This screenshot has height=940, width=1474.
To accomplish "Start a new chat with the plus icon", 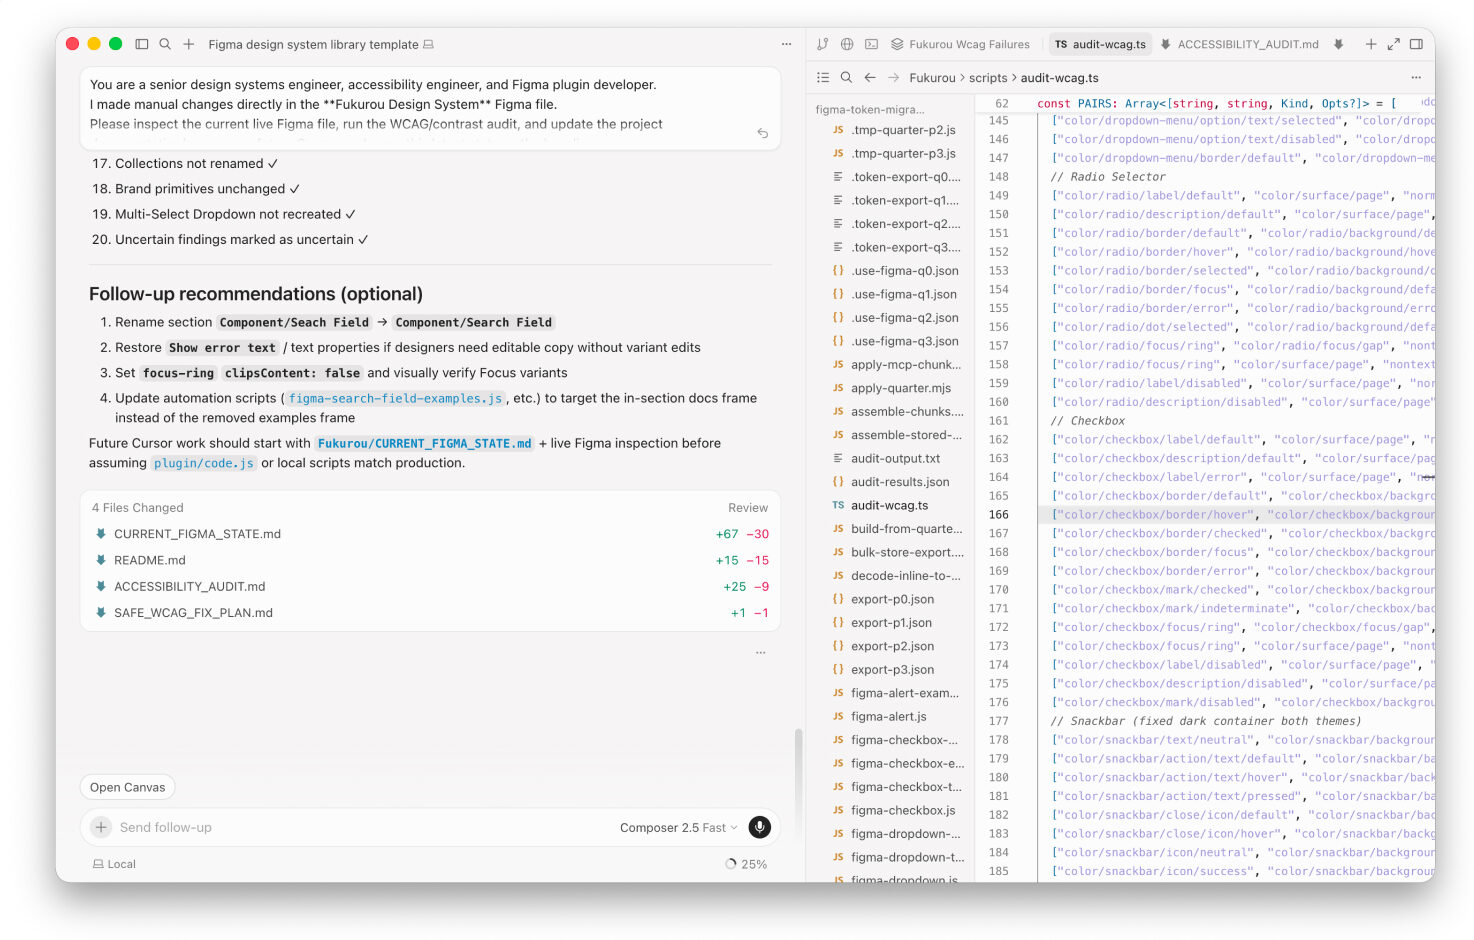I will (x=188, y=44).
